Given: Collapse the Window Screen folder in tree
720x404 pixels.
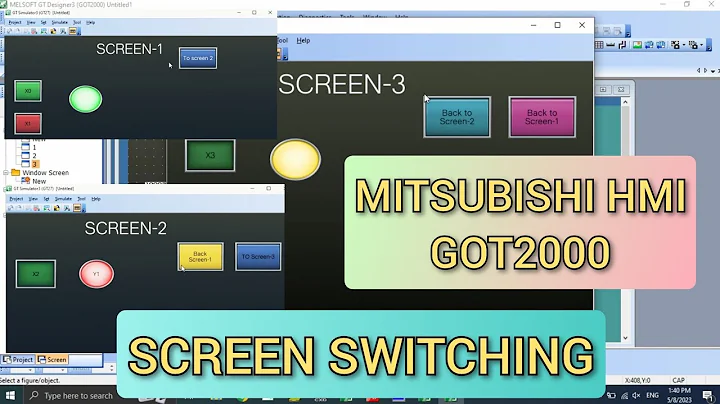Looking at the screenshot, I should (6, 173).
